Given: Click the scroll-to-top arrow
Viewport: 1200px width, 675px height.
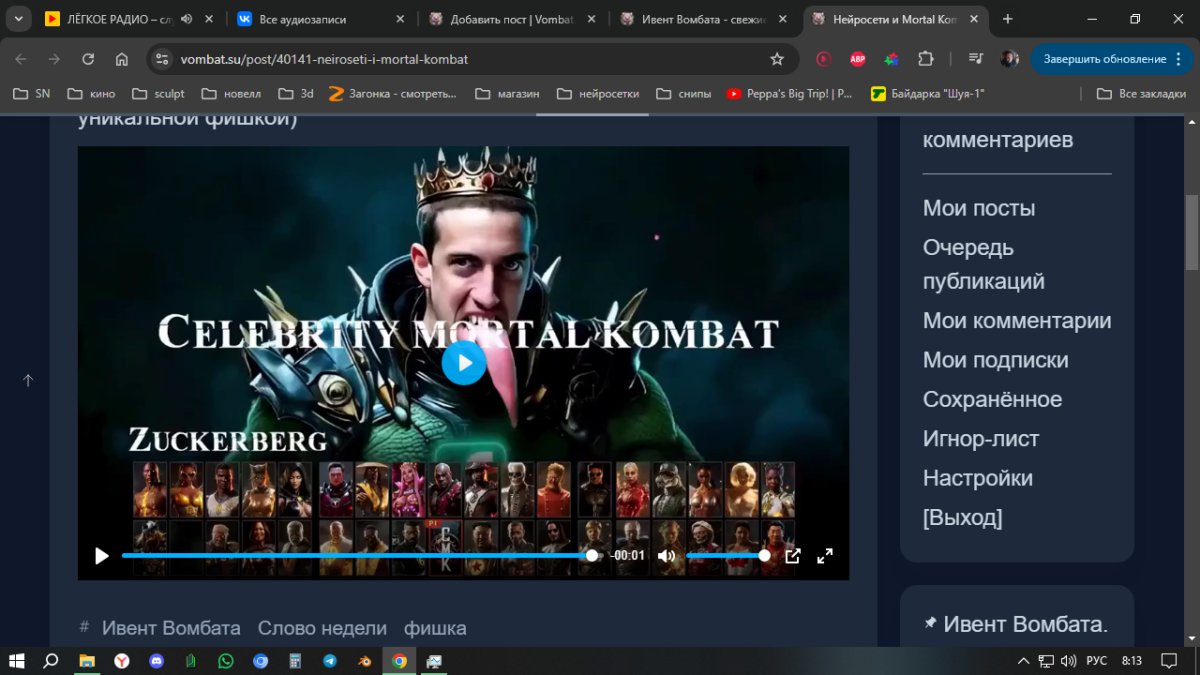Looking at the screenshot, I should point(28,380).
